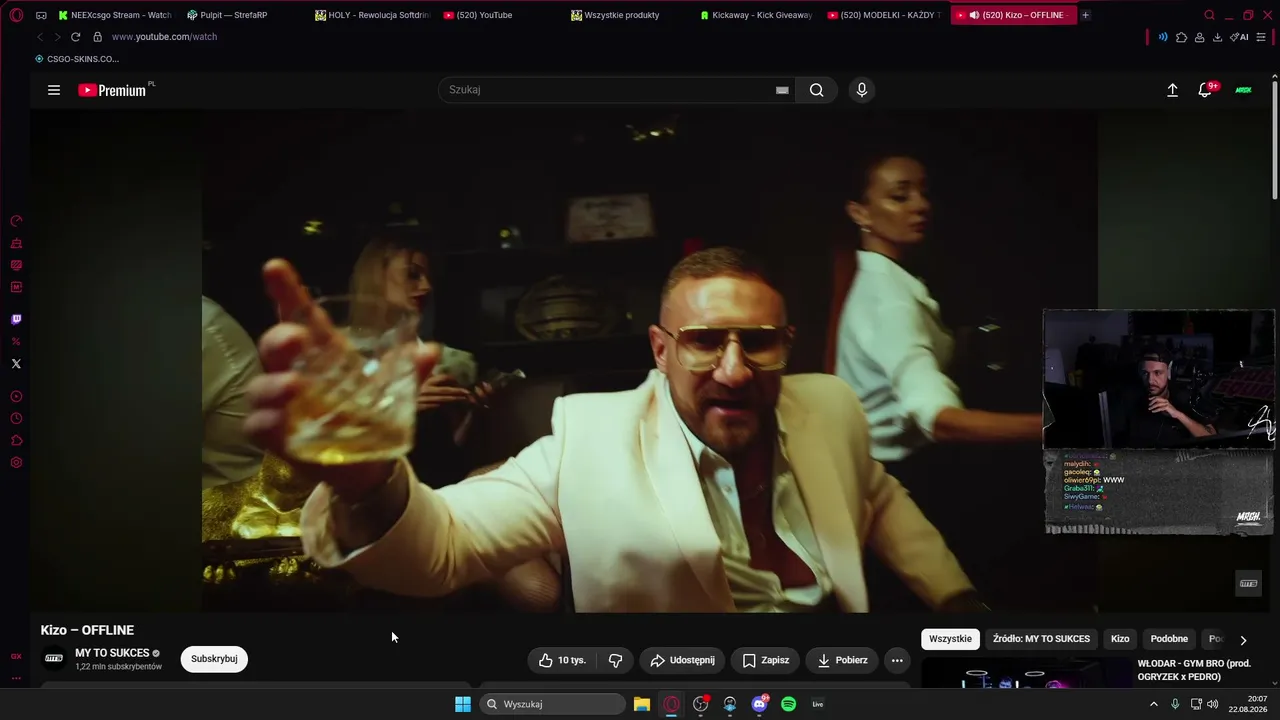Open the Windows Start menu
The image size is (1280, 720).
coord(463,704)
